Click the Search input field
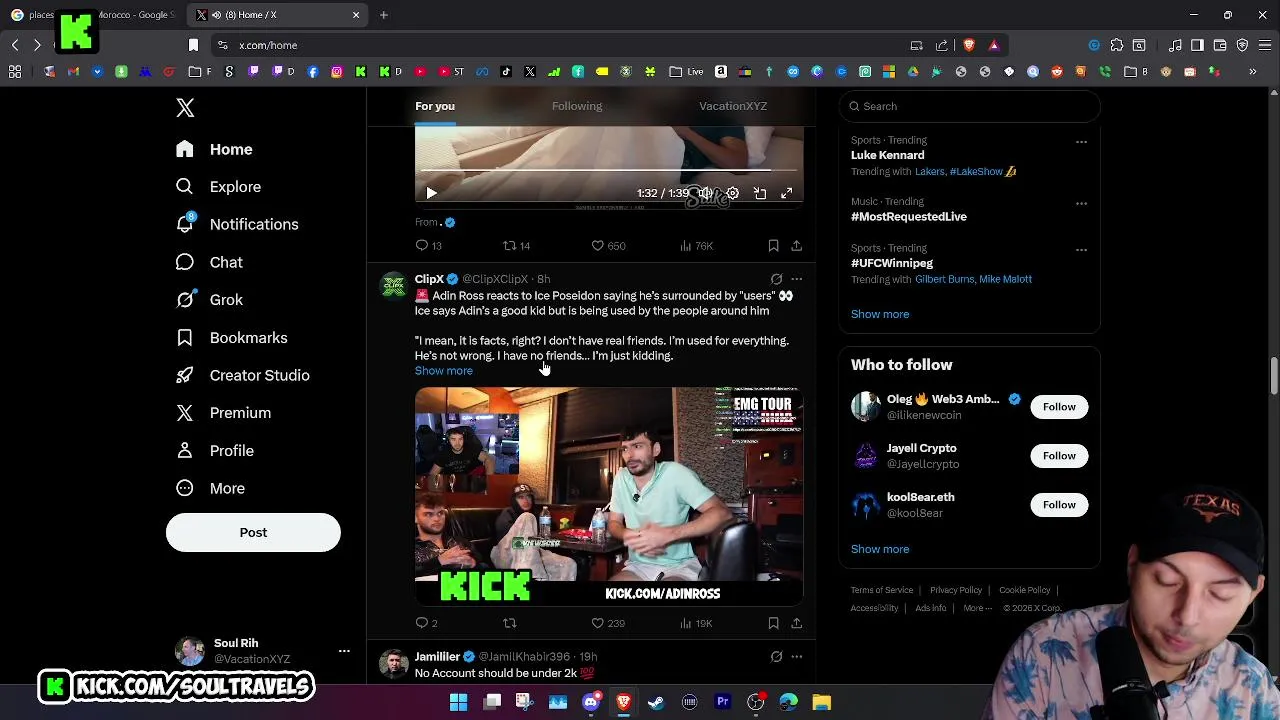Viewport: 1280px width, 720px height. (x=970, y=106)
